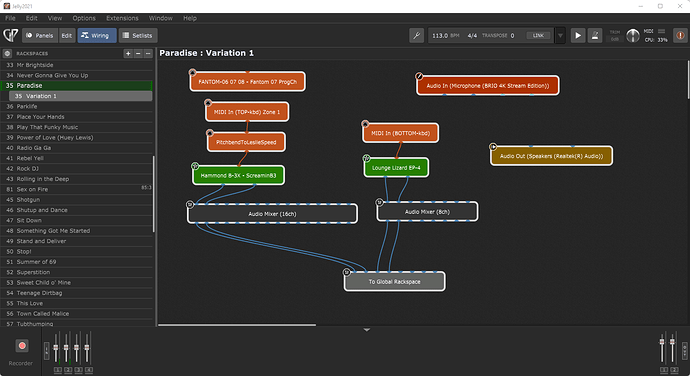Open the tuner wrench icon
Viewport: 690px width, 376px height.
click(416, 35)
